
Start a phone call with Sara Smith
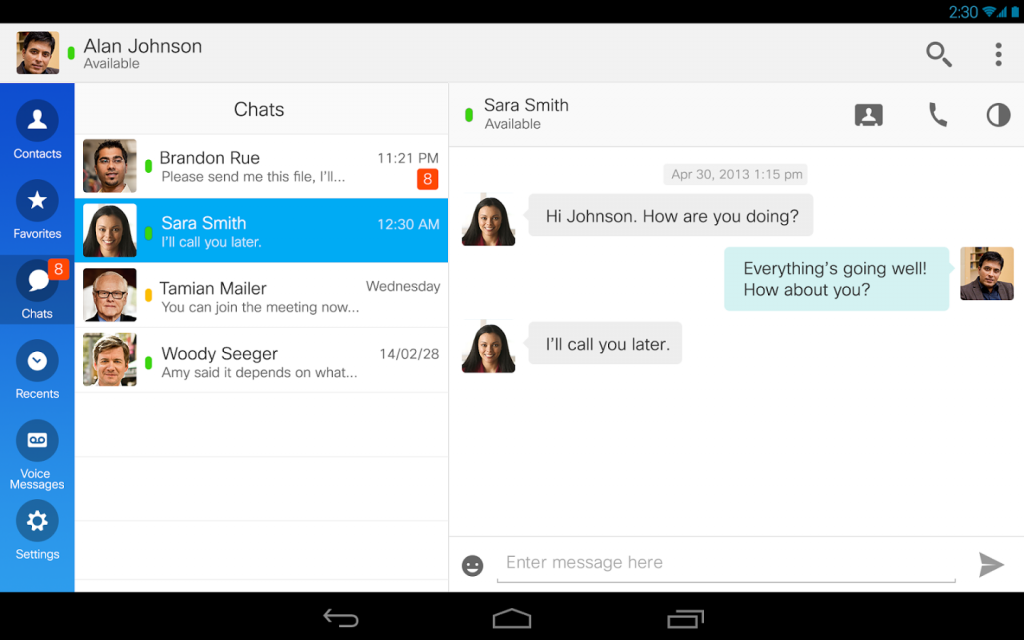pyautogui.click(x=938, y=115)
